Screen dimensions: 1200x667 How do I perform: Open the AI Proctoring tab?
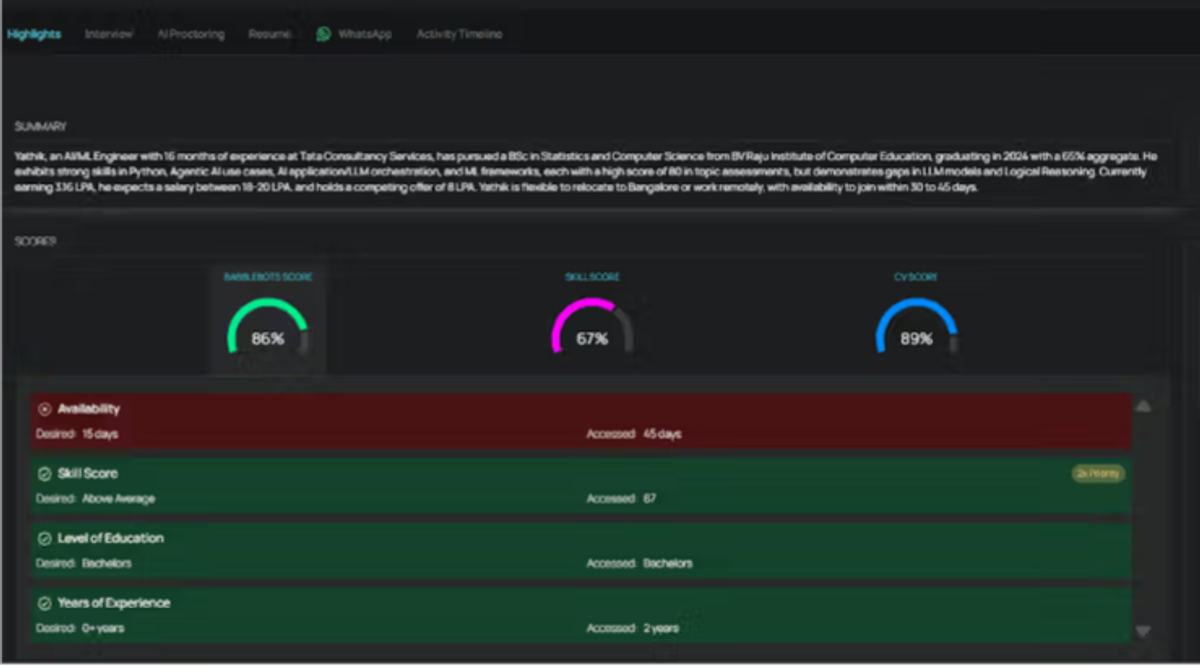coord(191,34)
